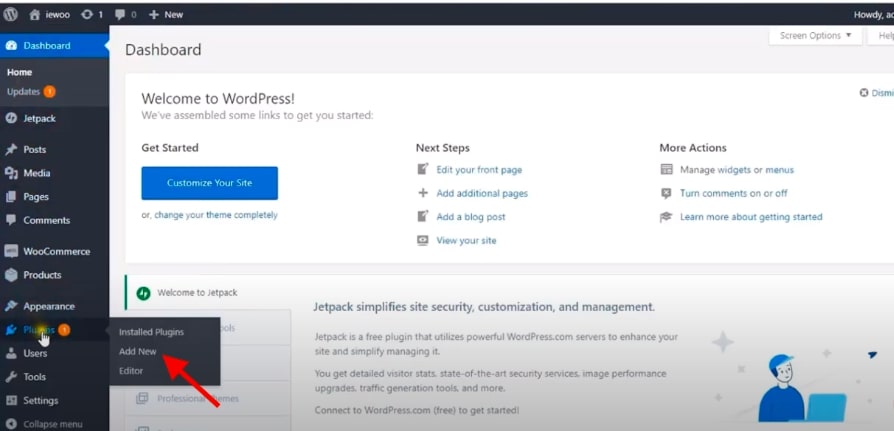
Task: Open the Dashboard menu item
Action: point(54,46)
